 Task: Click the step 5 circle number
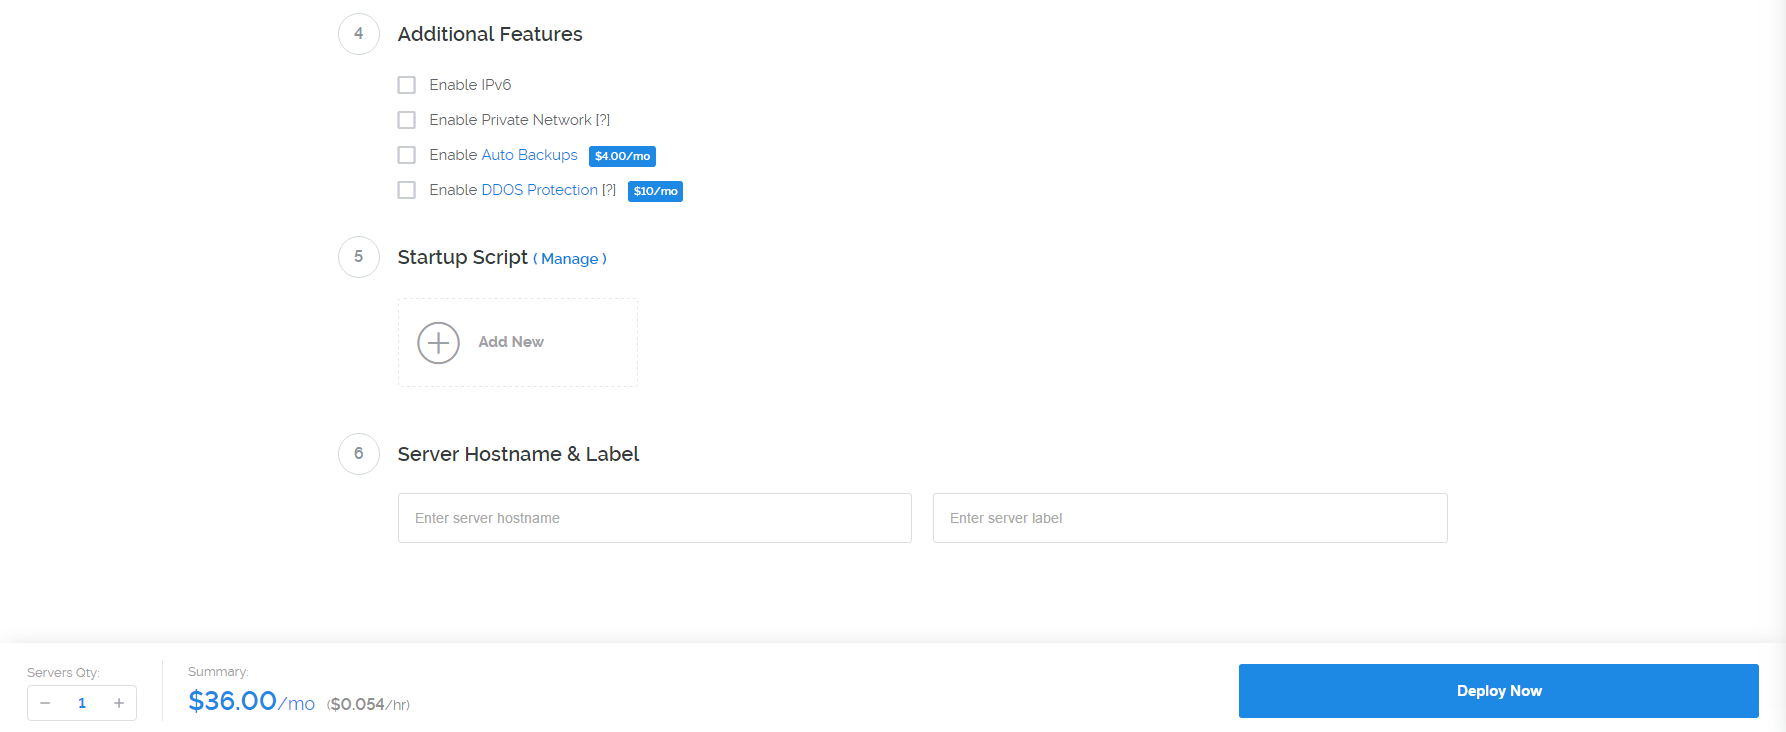(359, 257)
